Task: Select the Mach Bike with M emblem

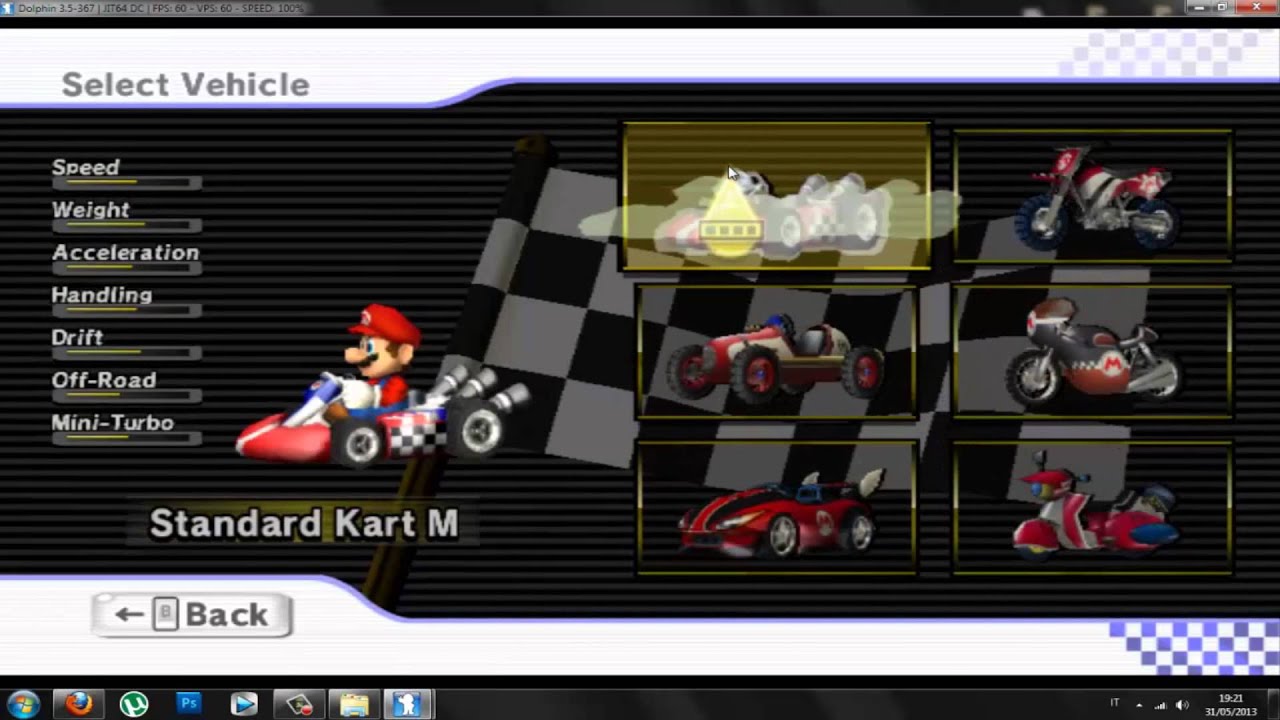Action: (x=1092, y=352)
